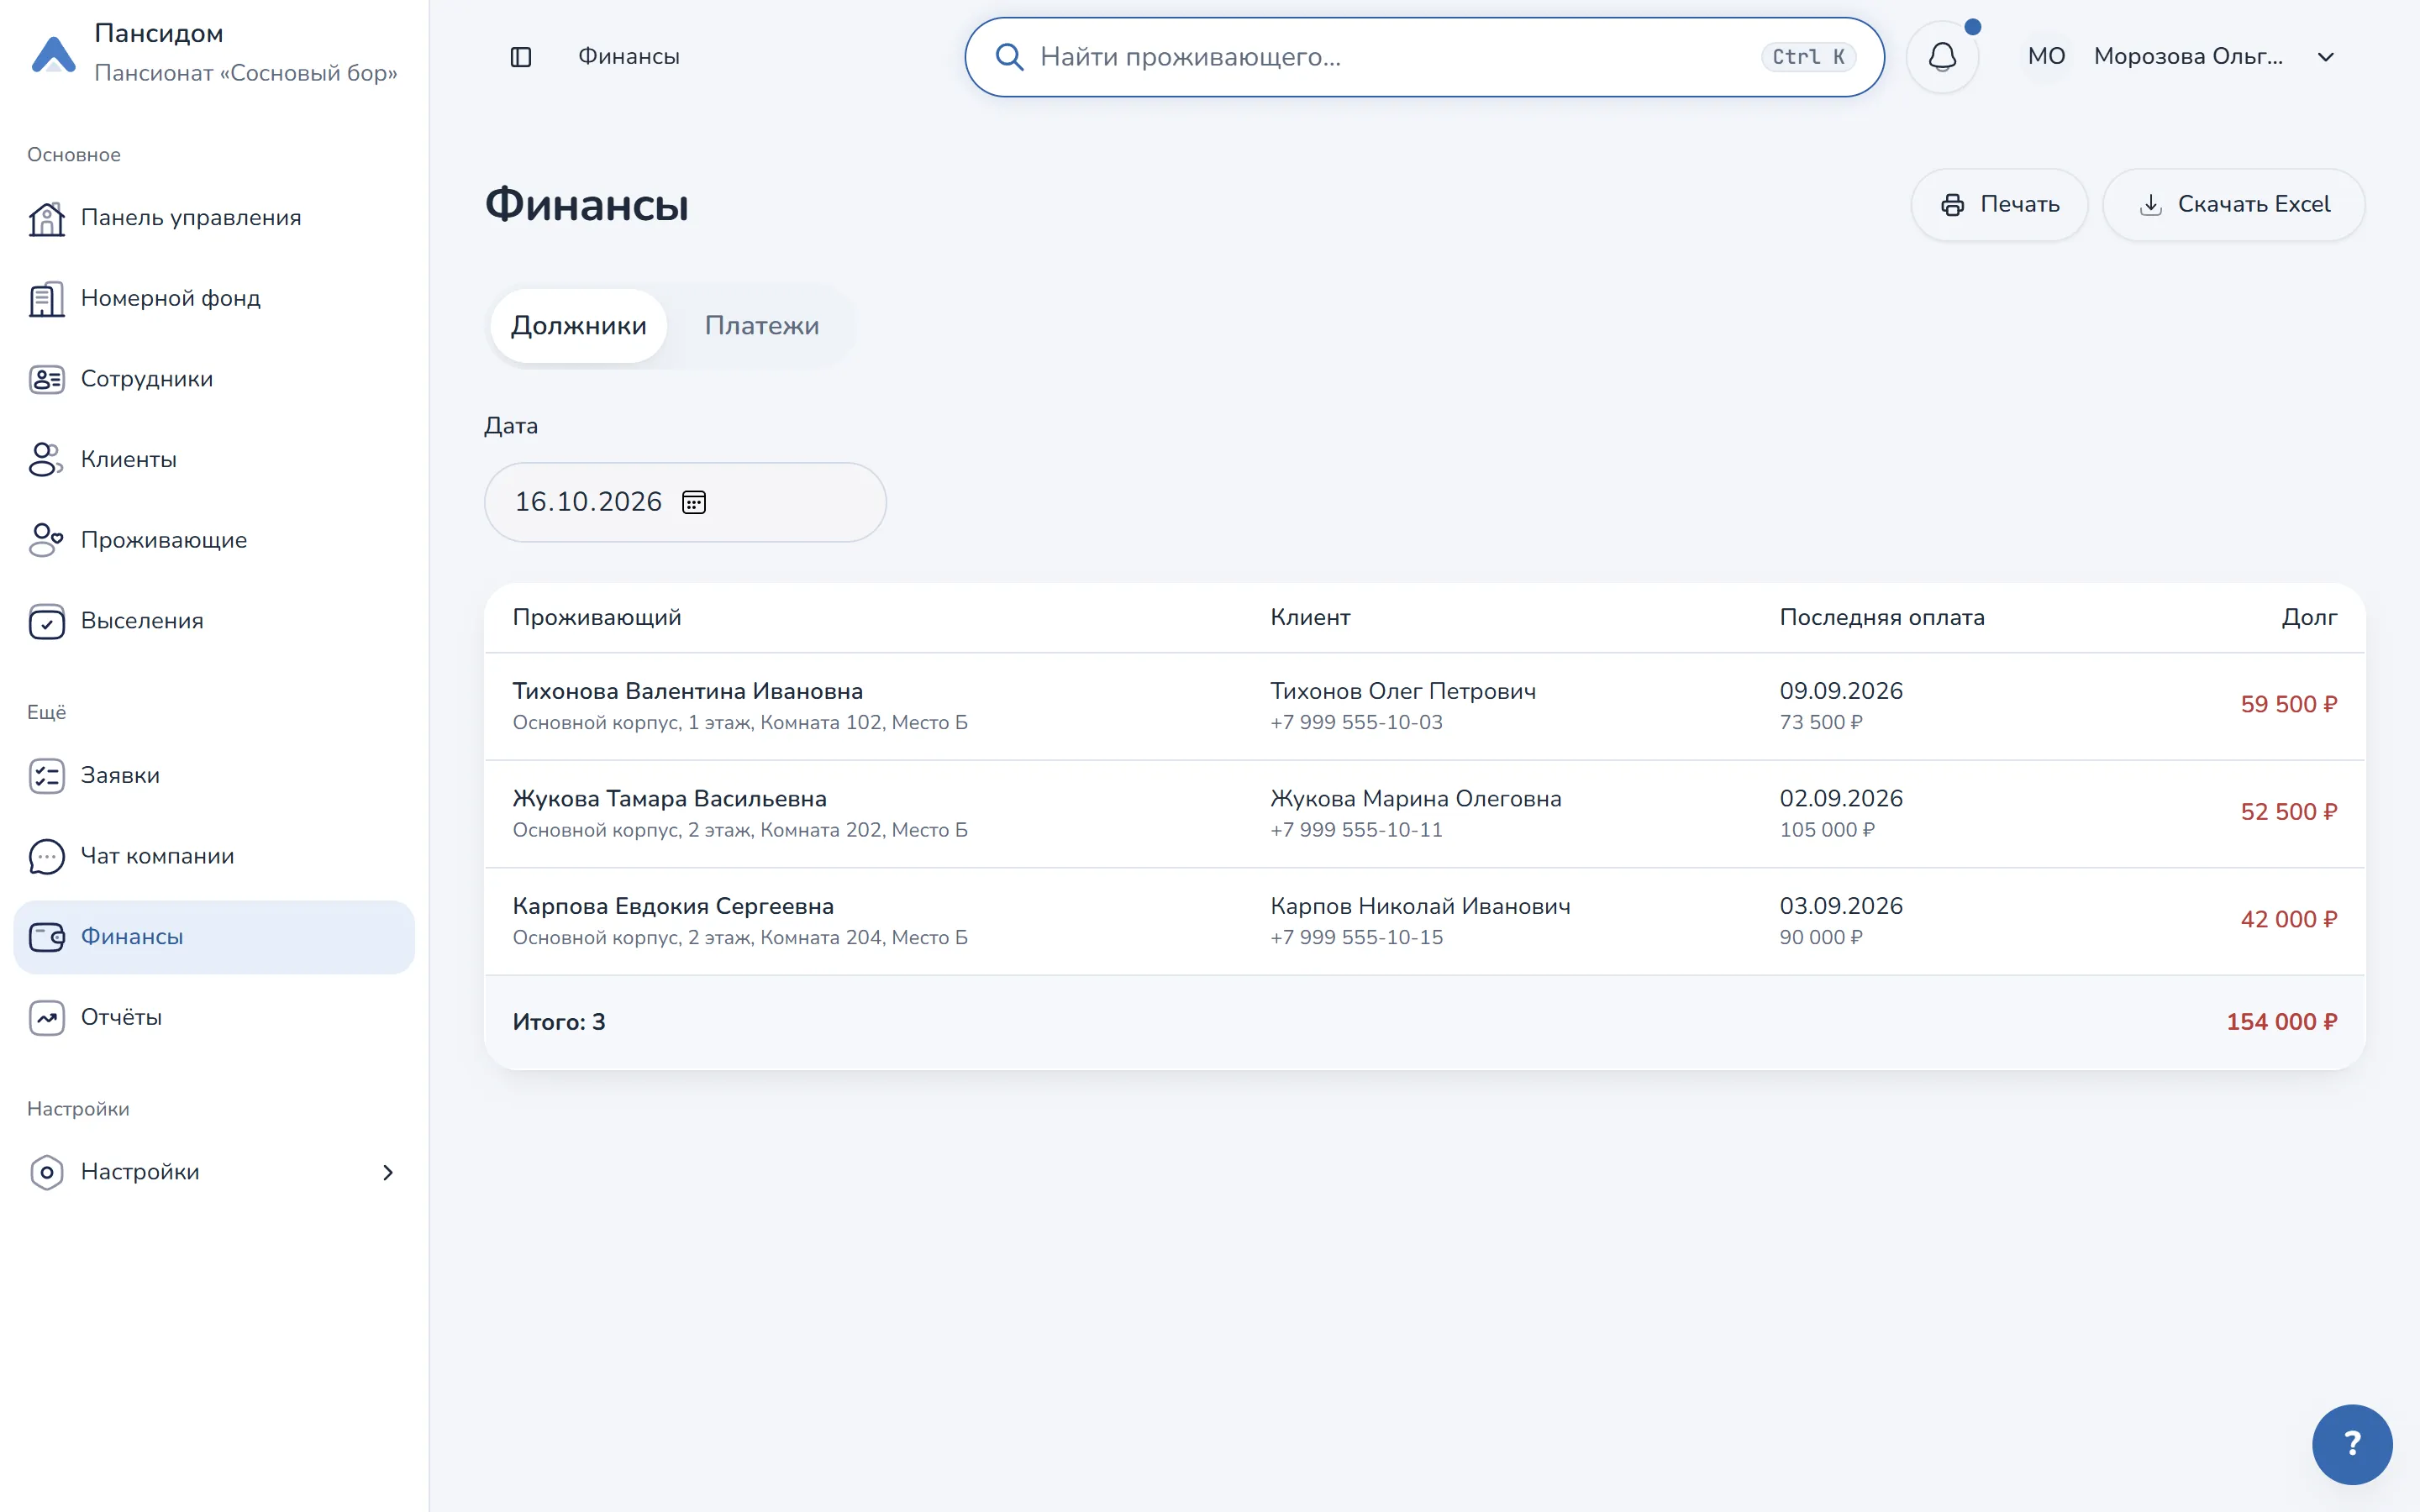Open the Панель управления home icon
The width and height of the screenshot is (2420, 1512).
point(46,218)
